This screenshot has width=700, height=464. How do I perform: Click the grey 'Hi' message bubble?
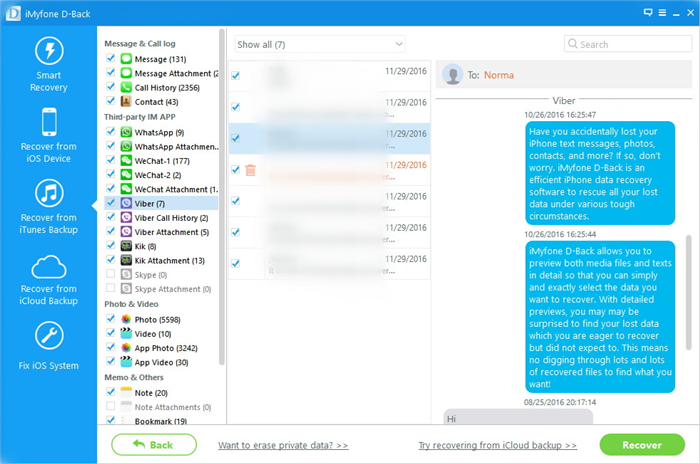(x=518, y=417)
